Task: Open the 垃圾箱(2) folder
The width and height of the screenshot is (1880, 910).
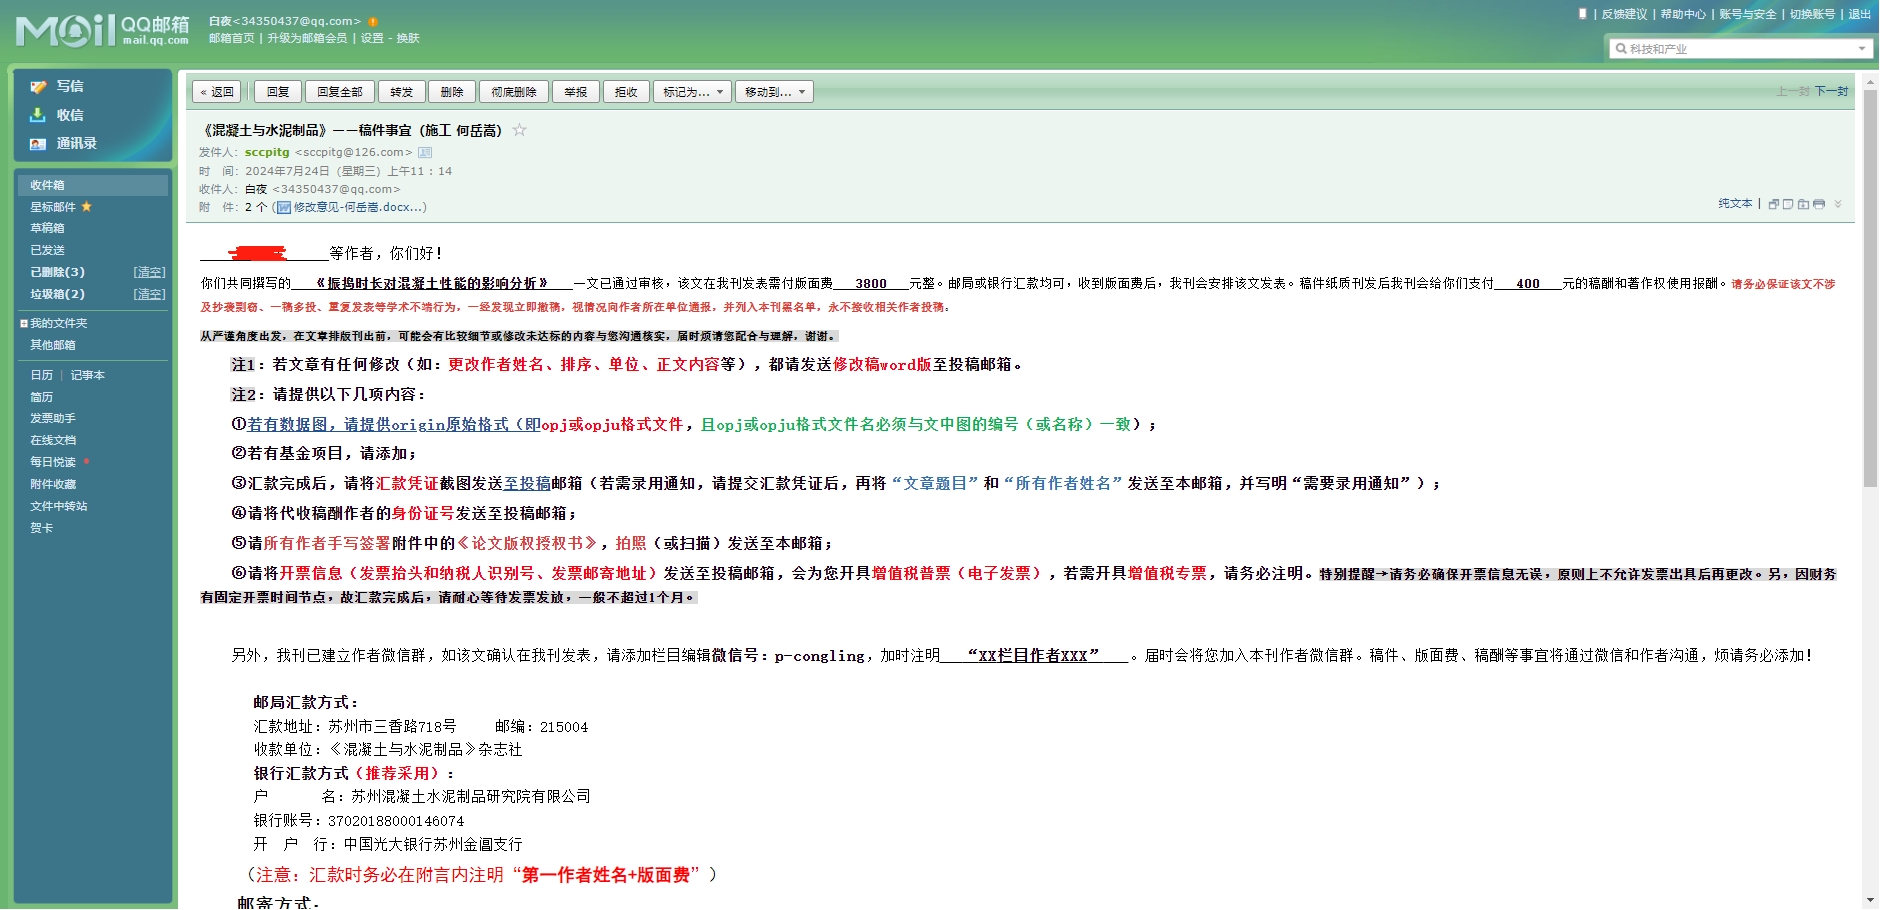Action: 57,294
